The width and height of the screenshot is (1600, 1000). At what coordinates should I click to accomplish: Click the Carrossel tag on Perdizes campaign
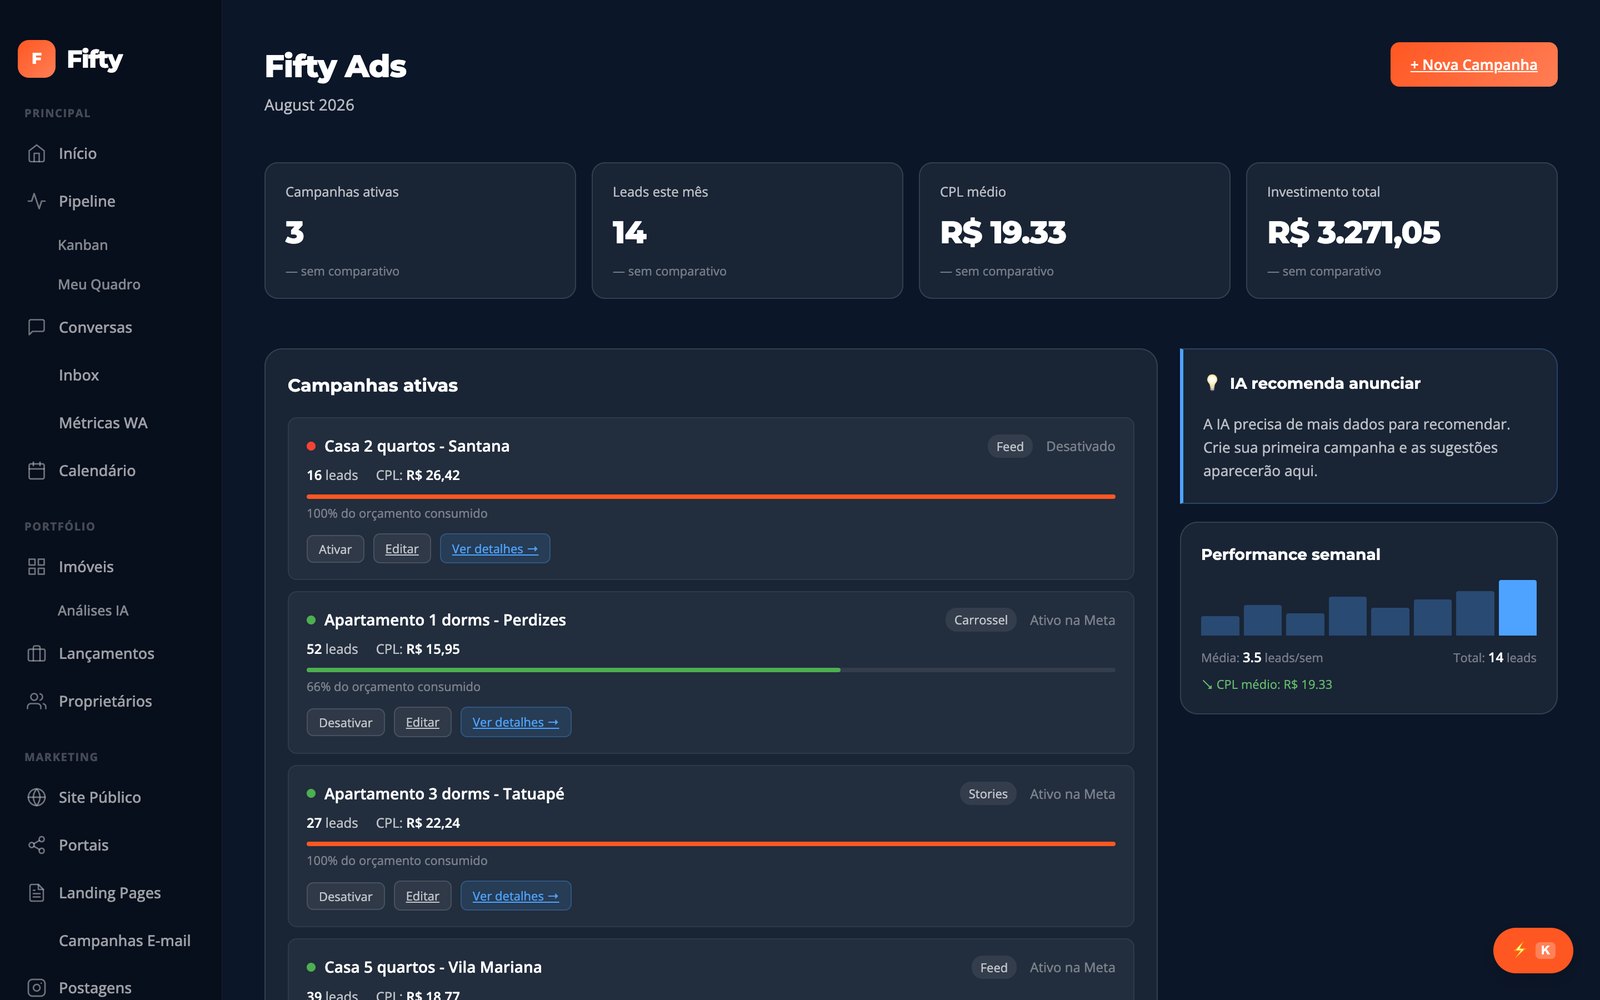pos(981,620)
